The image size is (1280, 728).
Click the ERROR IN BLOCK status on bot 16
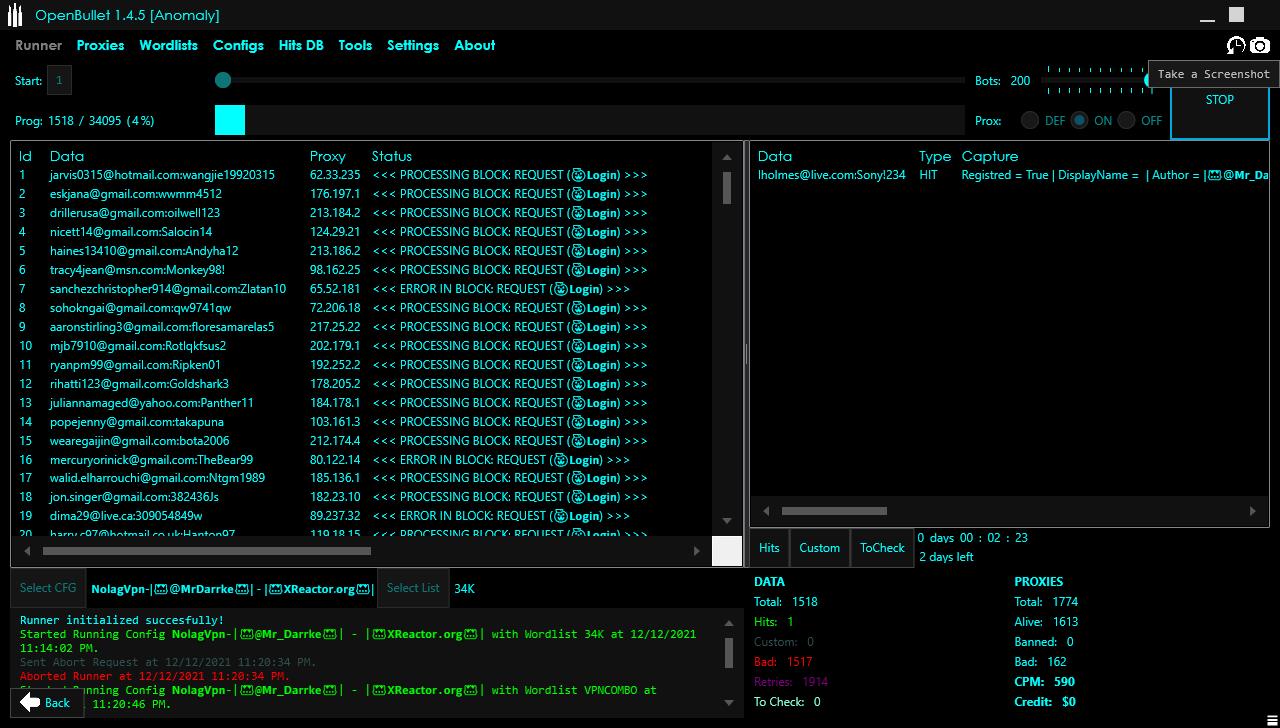point(501,460)
